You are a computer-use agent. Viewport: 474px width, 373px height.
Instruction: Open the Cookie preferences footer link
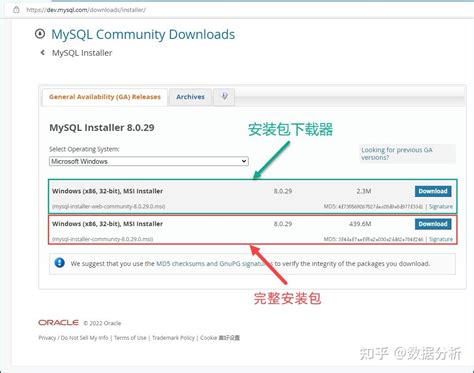(220, 338)
